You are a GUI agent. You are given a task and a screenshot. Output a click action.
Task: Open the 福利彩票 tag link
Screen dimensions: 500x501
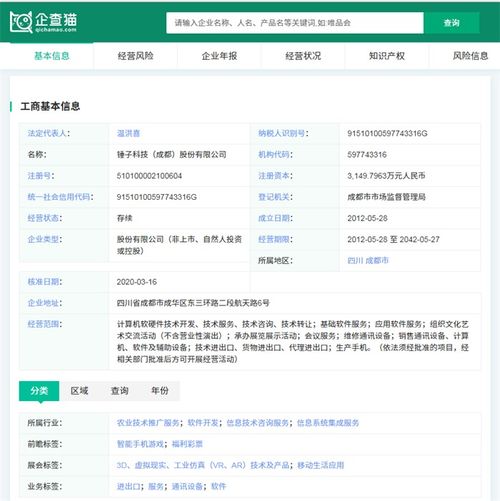(x=187, y=444)
